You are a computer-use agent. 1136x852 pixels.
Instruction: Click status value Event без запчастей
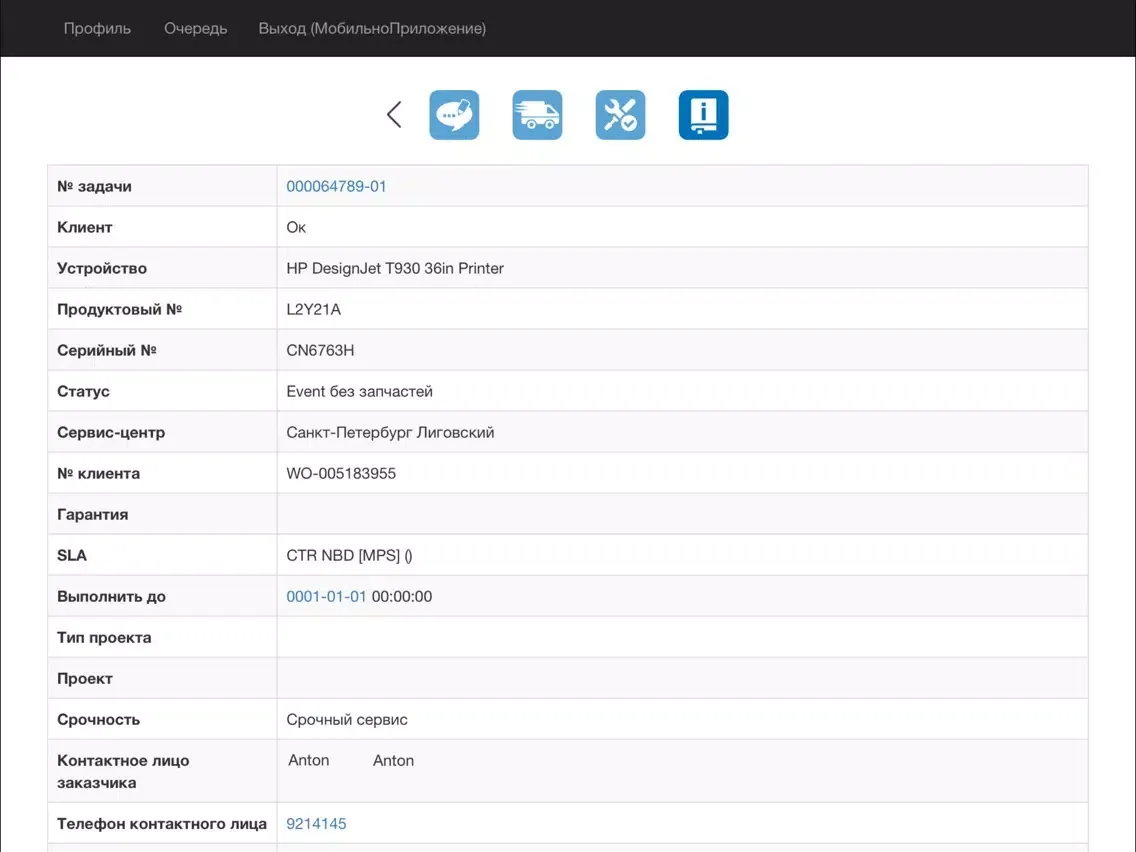pos(359,391)
